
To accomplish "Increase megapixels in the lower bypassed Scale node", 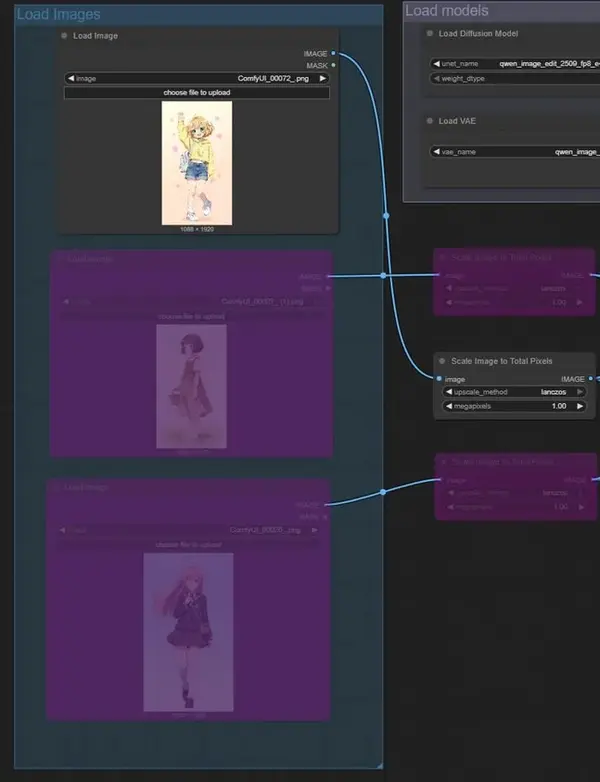I will click(581, 507).
